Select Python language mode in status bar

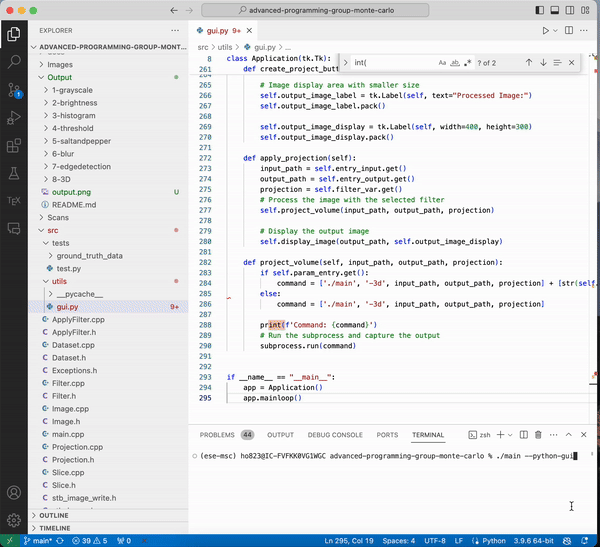(494, 541)
